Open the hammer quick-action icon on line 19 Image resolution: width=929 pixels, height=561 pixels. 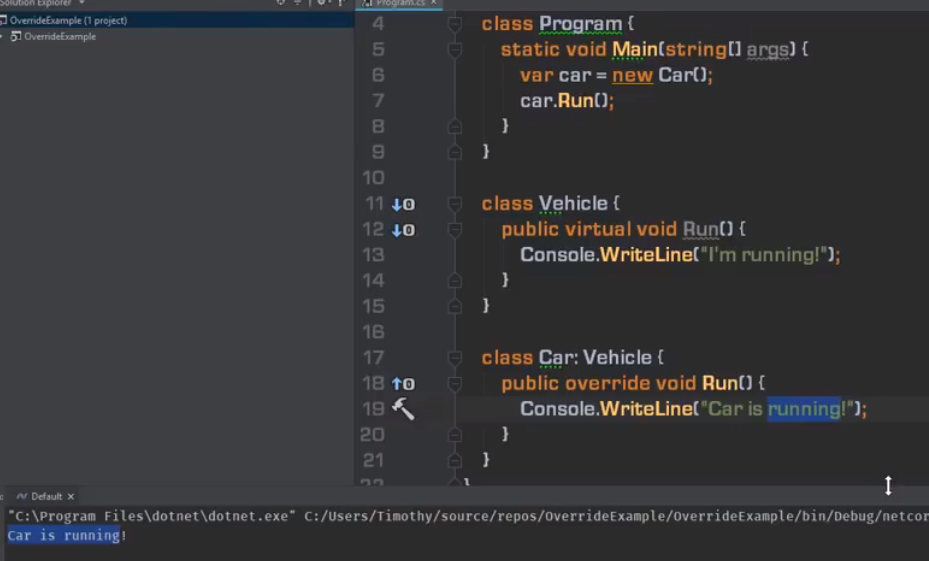tap(403, 409)
